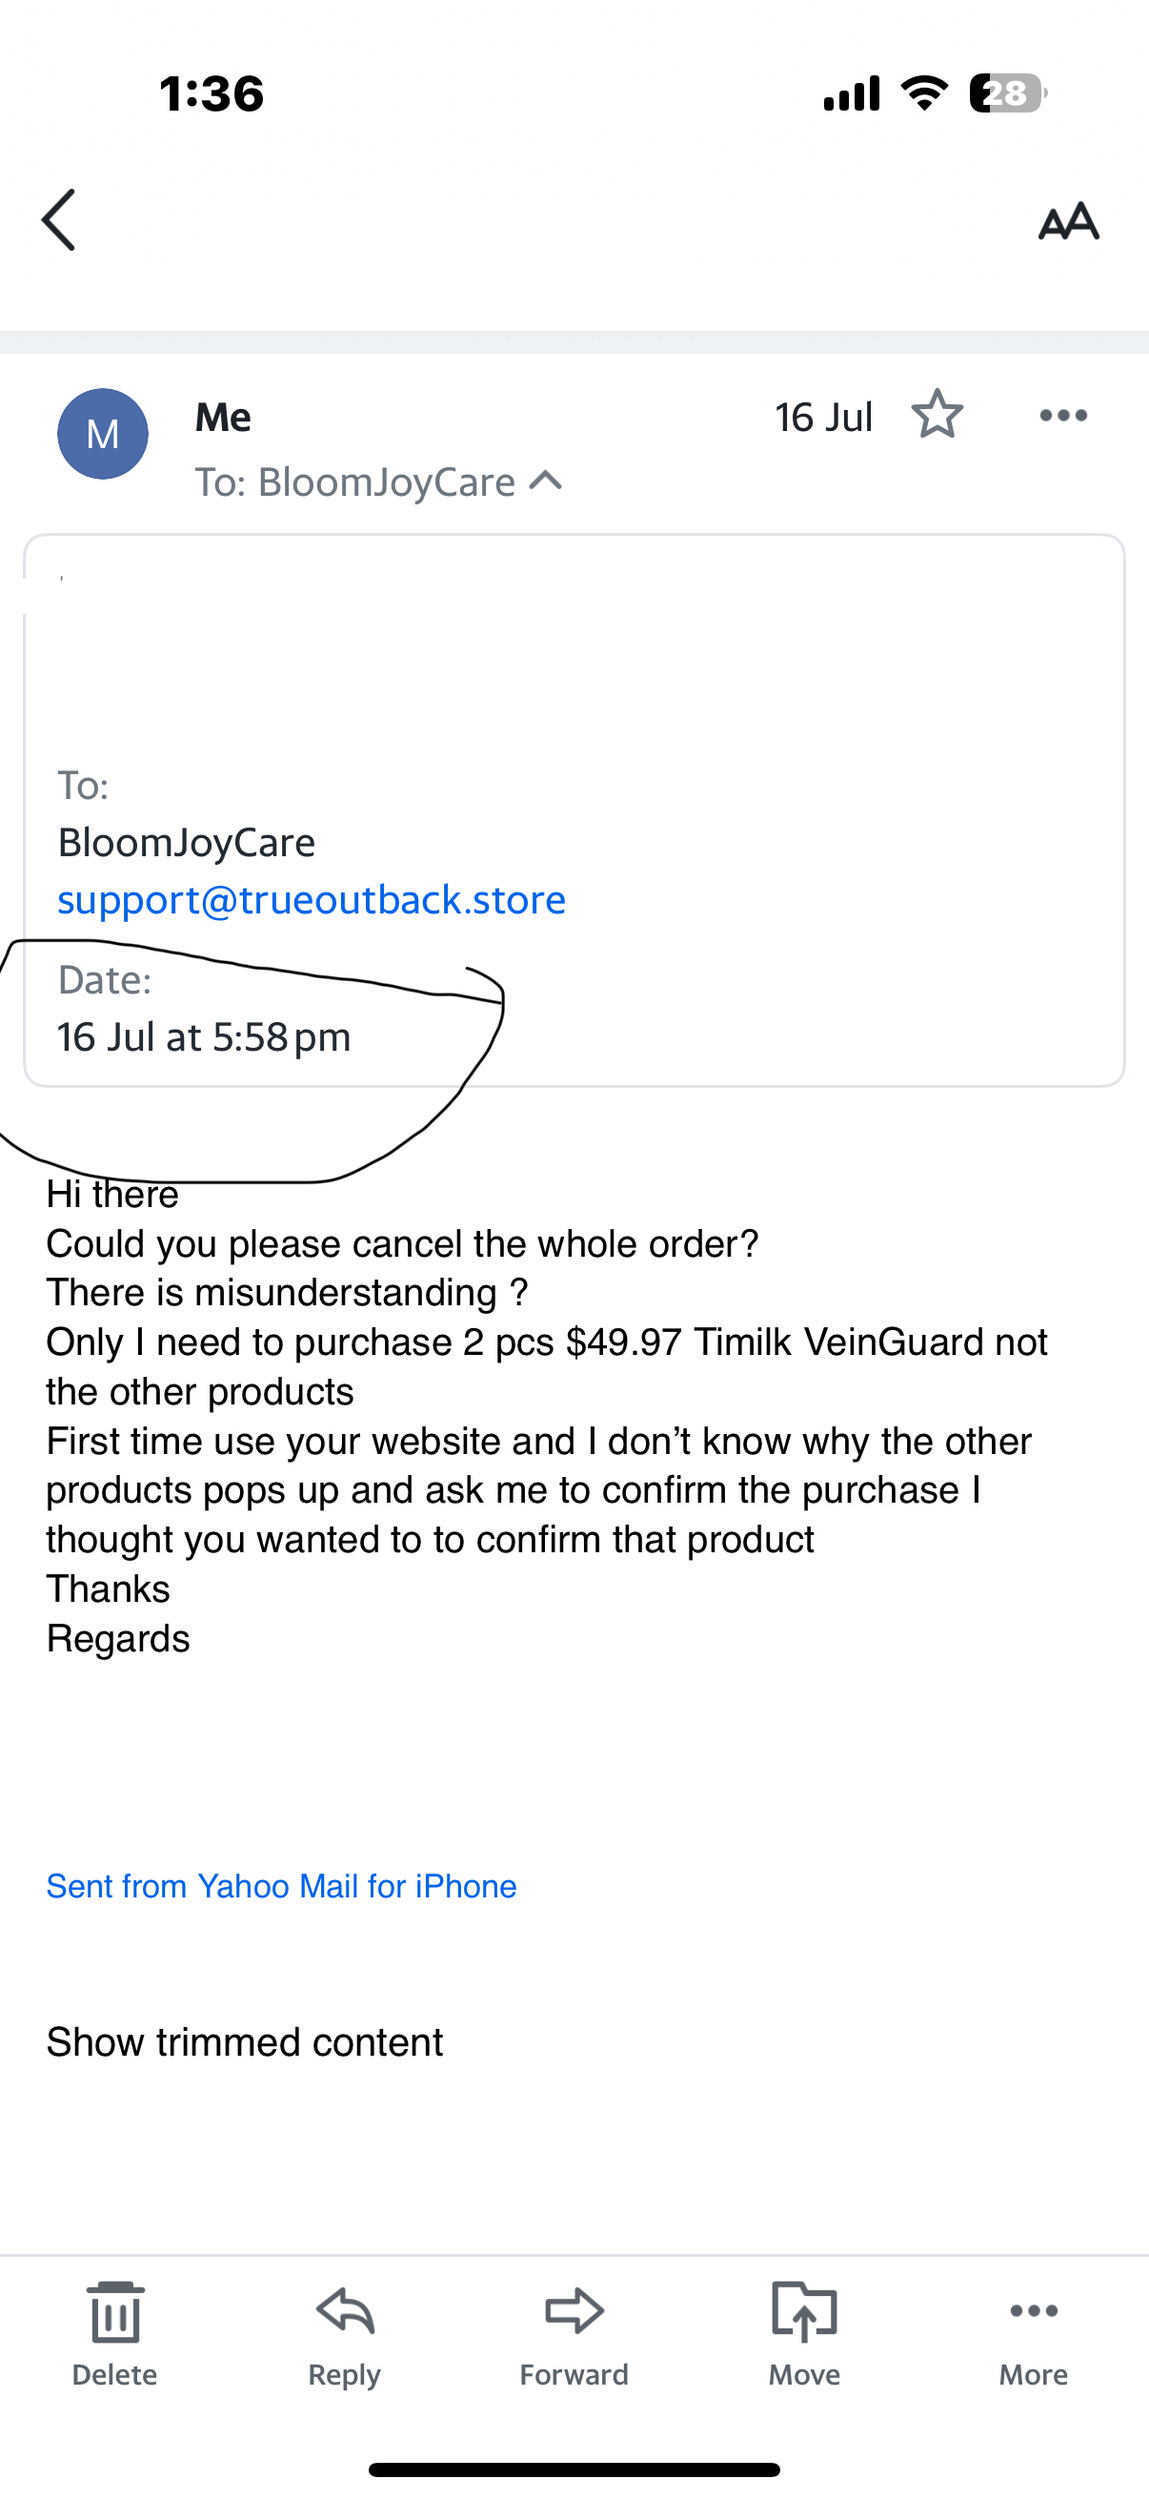Screen dimensions: 1149x2500
Task: Tap the Me sender name
Action: 223,417
